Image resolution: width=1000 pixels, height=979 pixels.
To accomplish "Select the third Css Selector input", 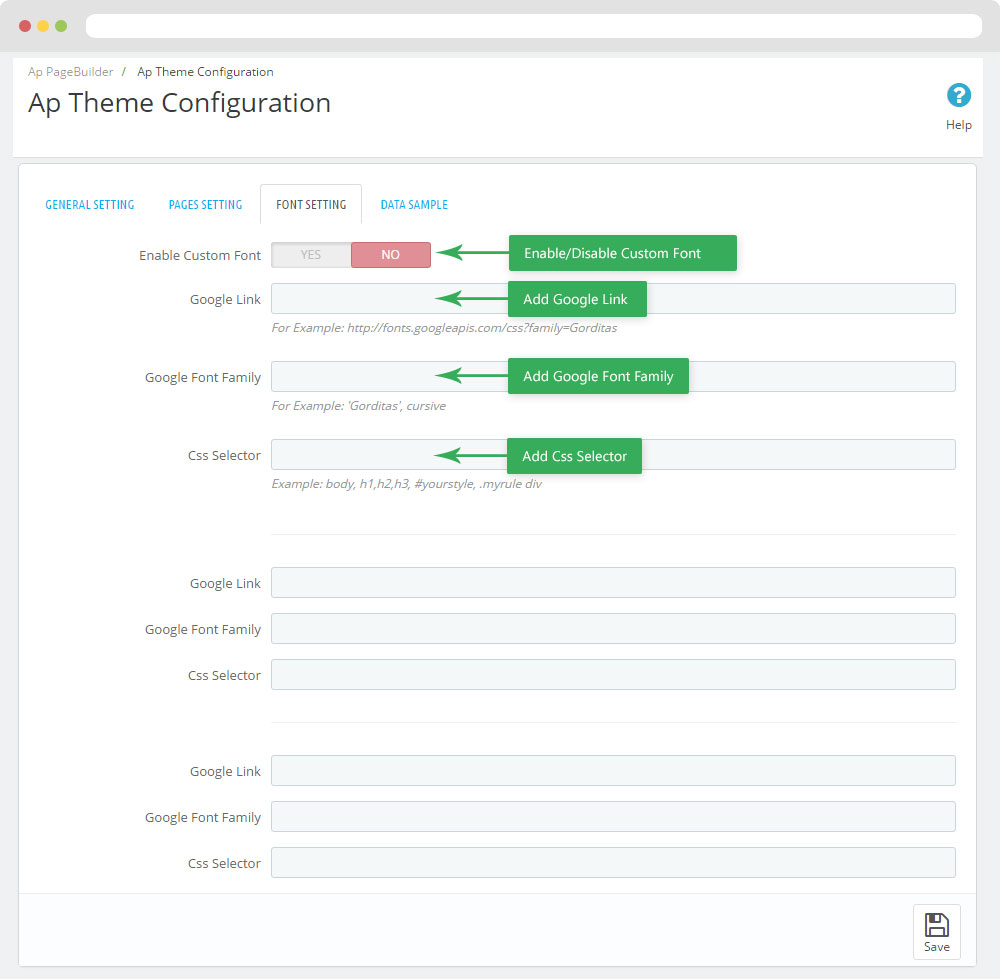I will pyautogui.click(x=612, y=863).
